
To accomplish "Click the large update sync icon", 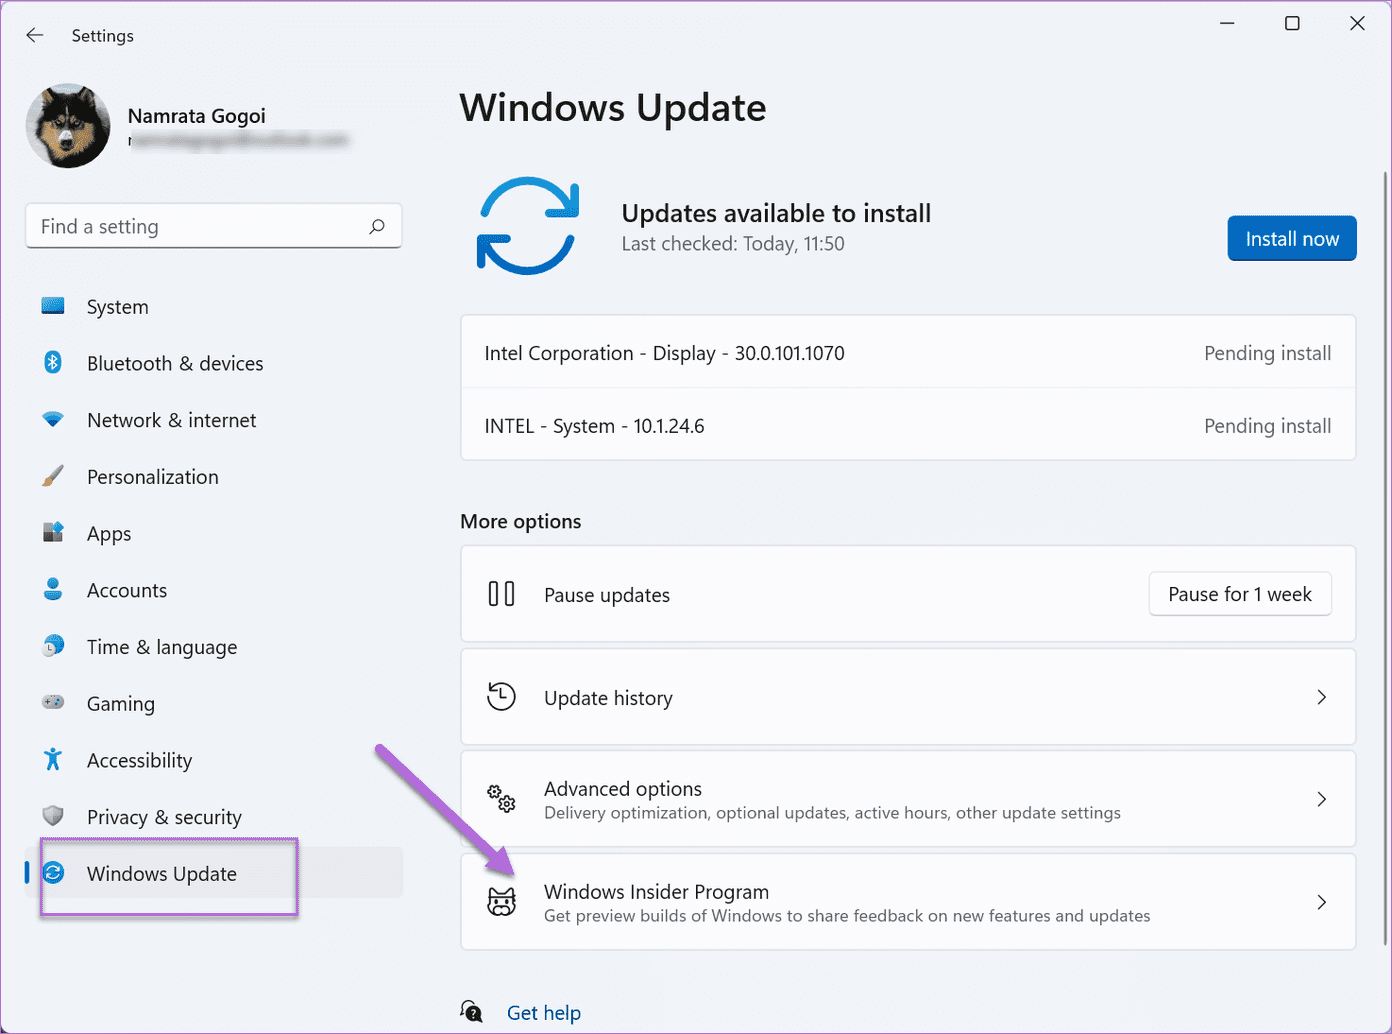I will coord(528,226).
